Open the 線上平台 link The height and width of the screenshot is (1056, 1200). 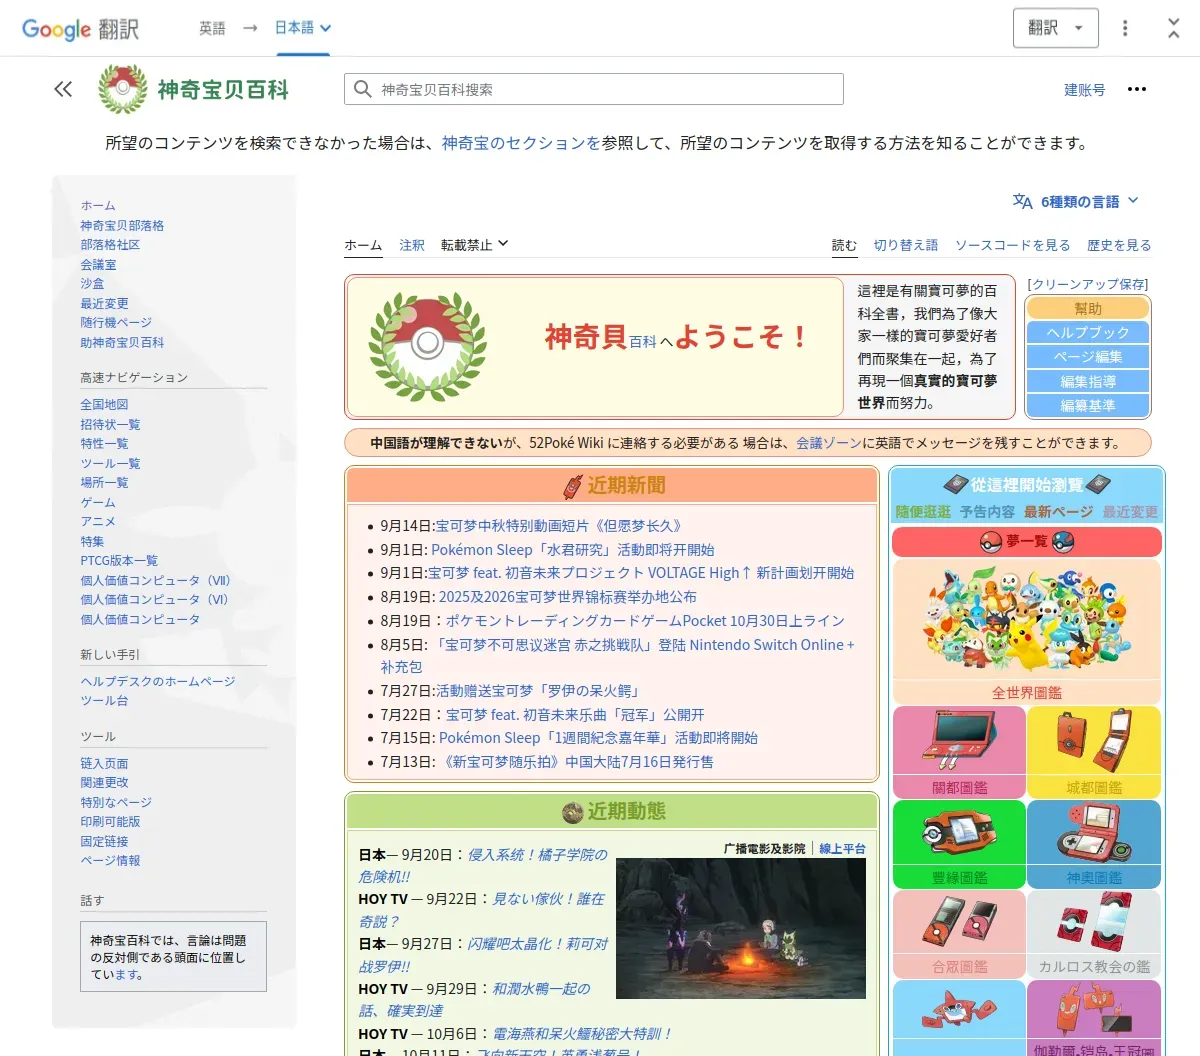tap(842, 849)
